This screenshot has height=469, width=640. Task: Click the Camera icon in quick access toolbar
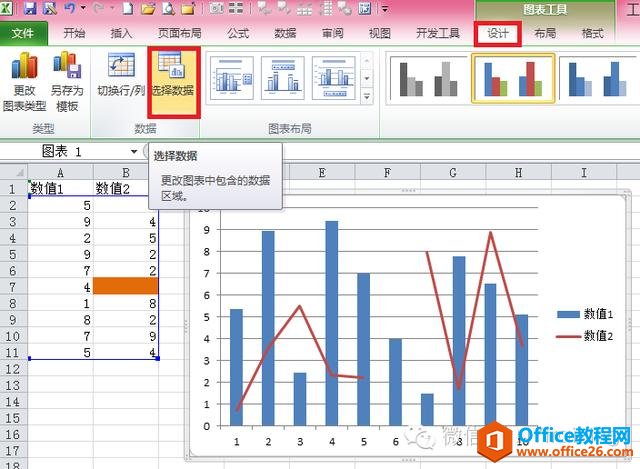click(x=216, y=8)
